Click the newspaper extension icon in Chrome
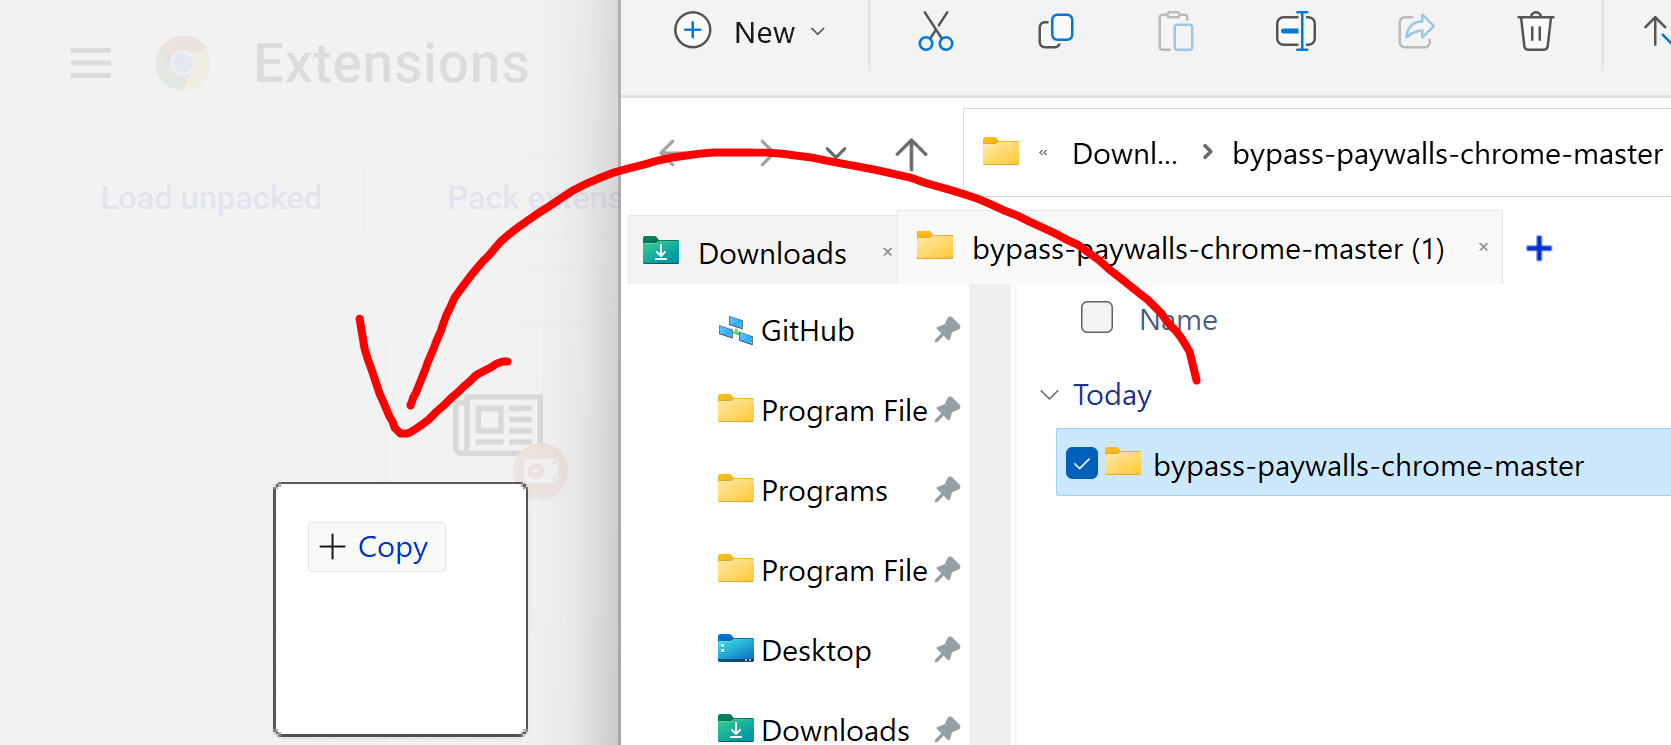 pyautogui.click(x=498, y=424)
